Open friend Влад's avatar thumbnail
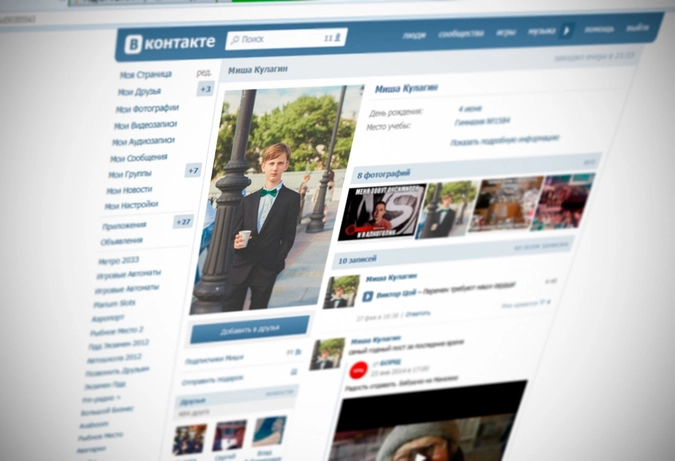 270,430
